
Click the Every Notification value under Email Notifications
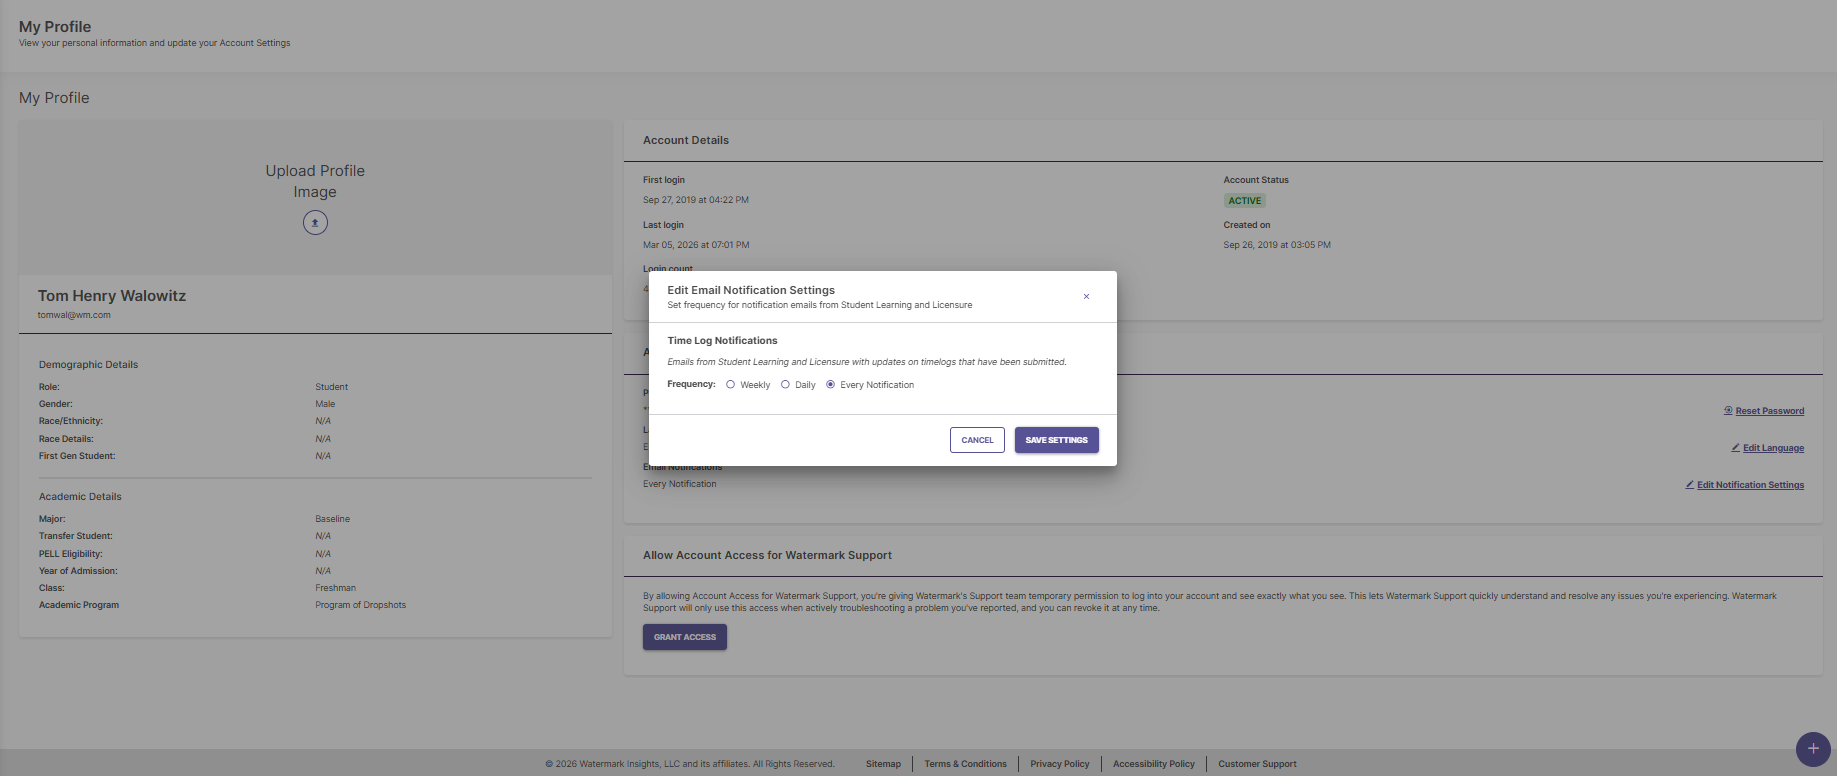pyautogui.click(x=680, y=484)
